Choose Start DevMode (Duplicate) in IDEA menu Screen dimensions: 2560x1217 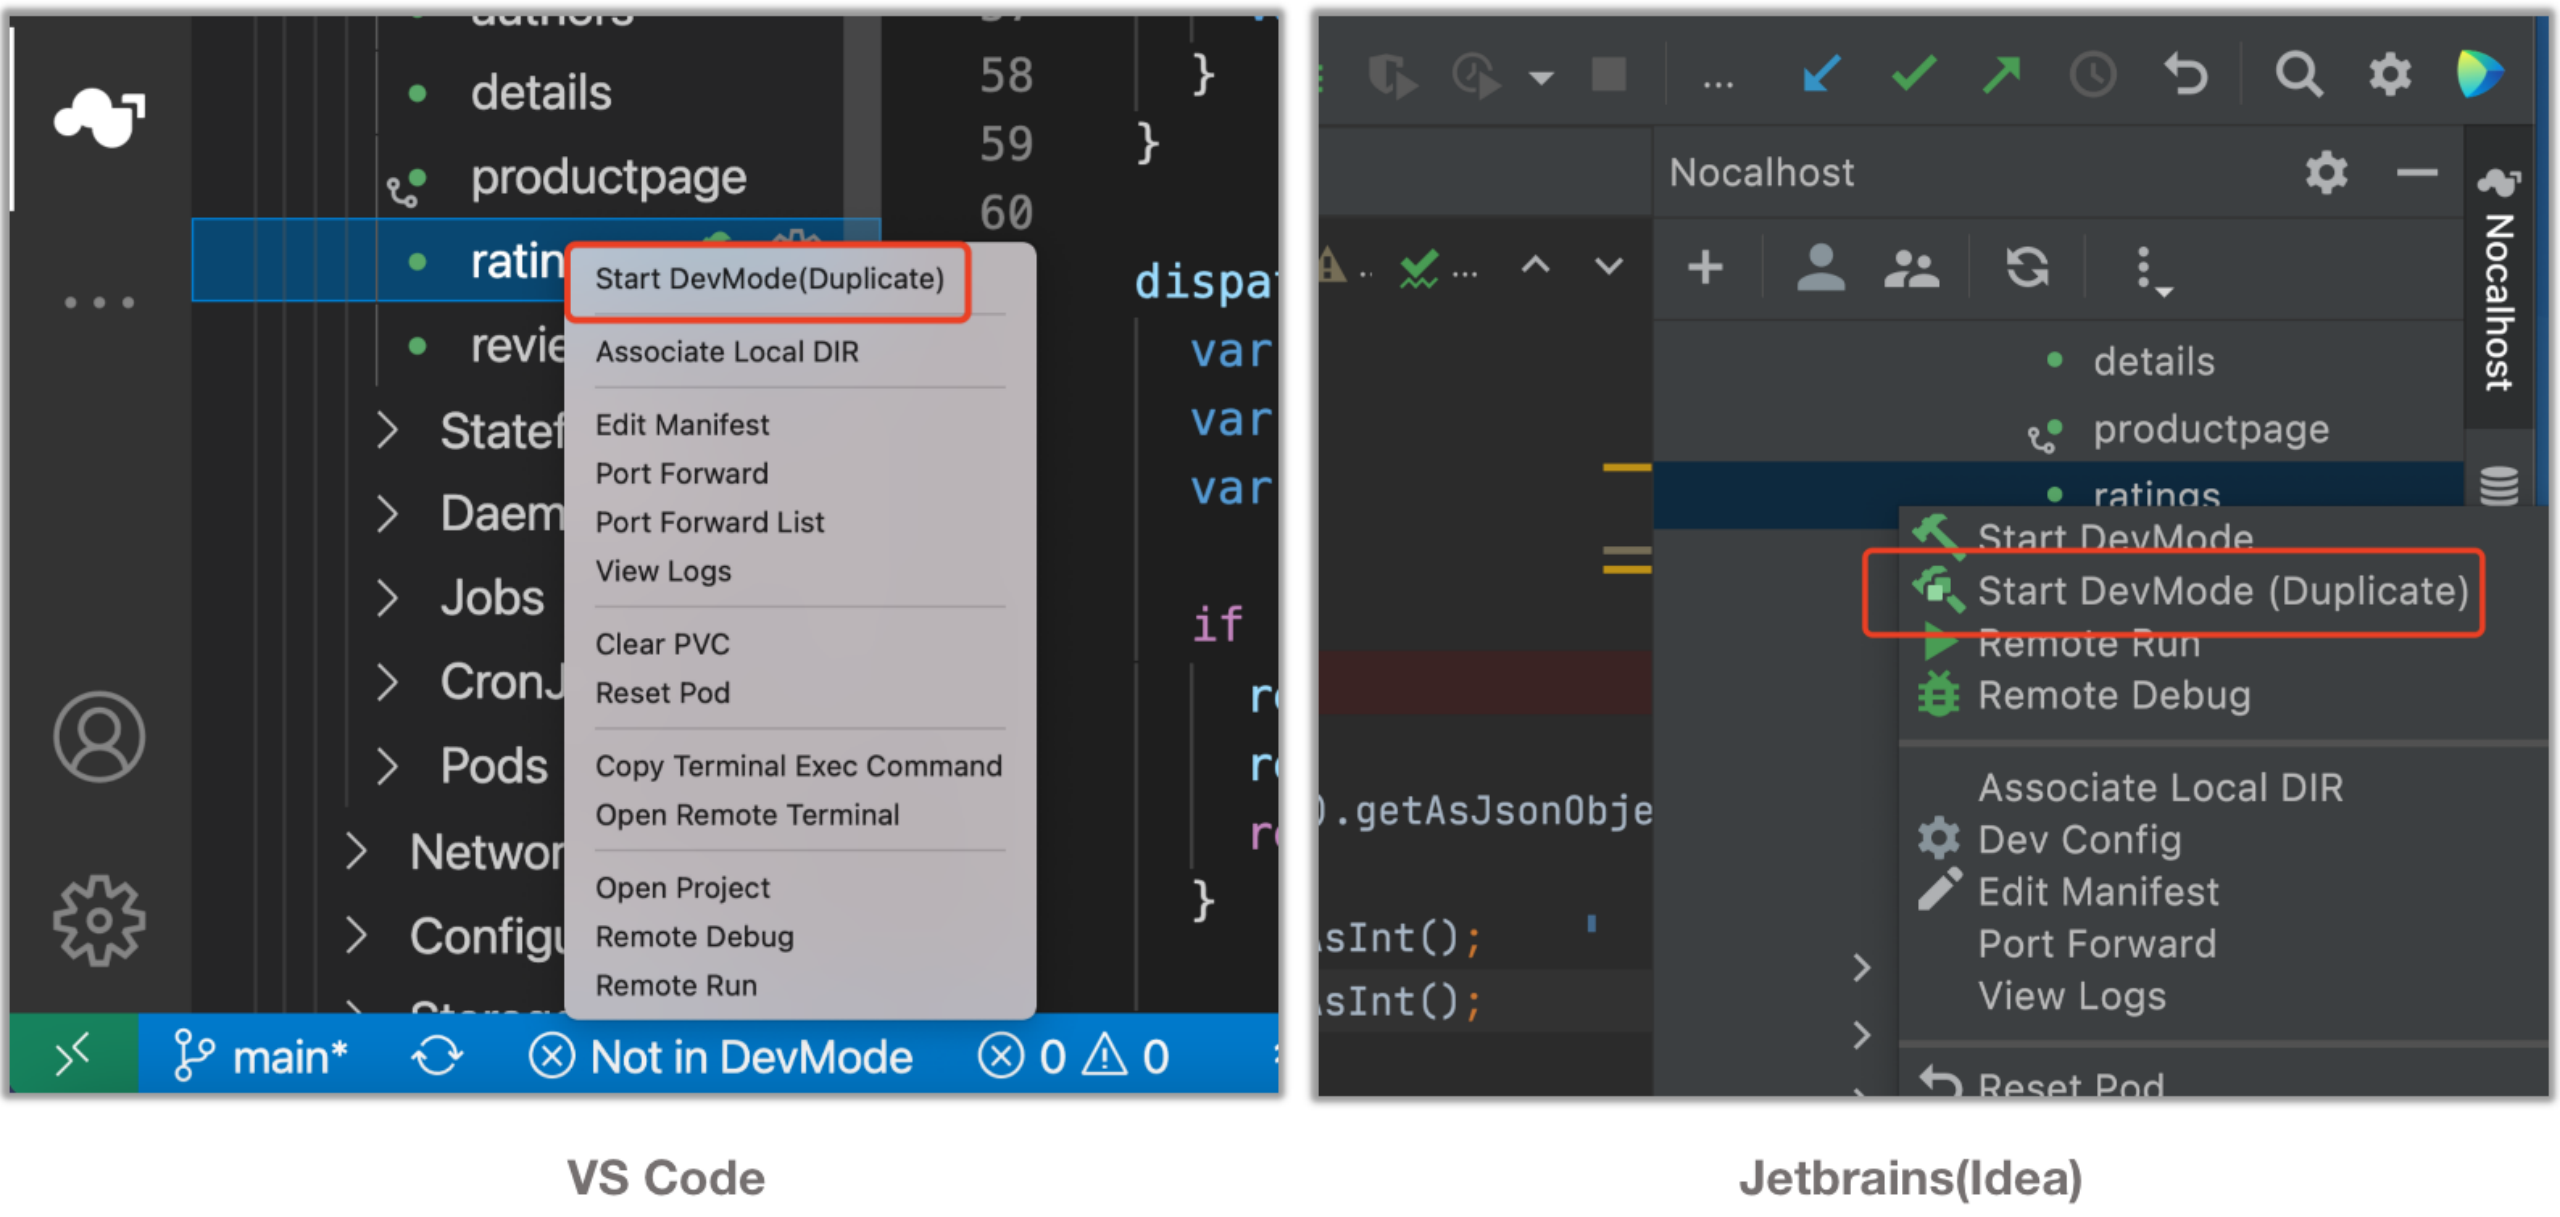click(x=2222, y=591)
